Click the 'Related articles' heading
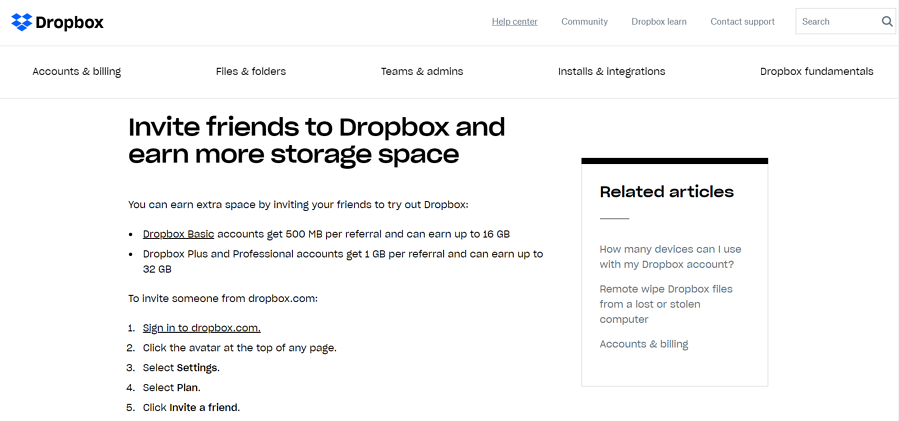 click(667, 192)
